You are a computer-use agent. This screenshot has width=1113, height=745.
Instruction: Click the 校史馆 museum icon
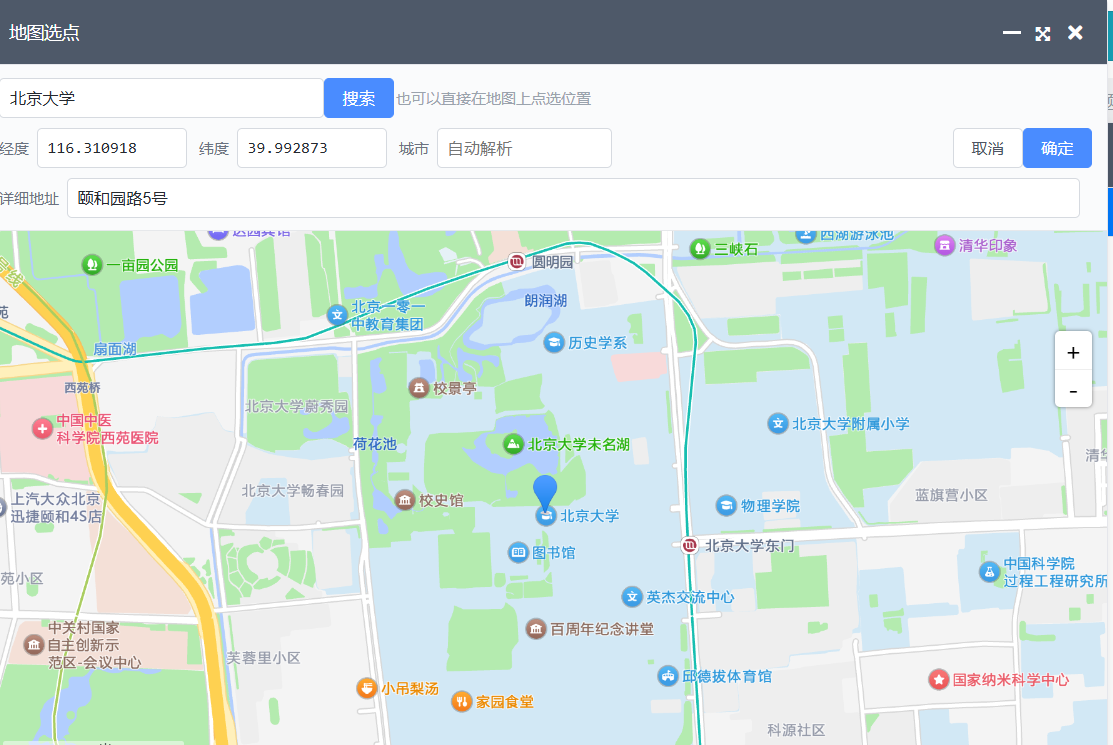[x=405, y=500]
